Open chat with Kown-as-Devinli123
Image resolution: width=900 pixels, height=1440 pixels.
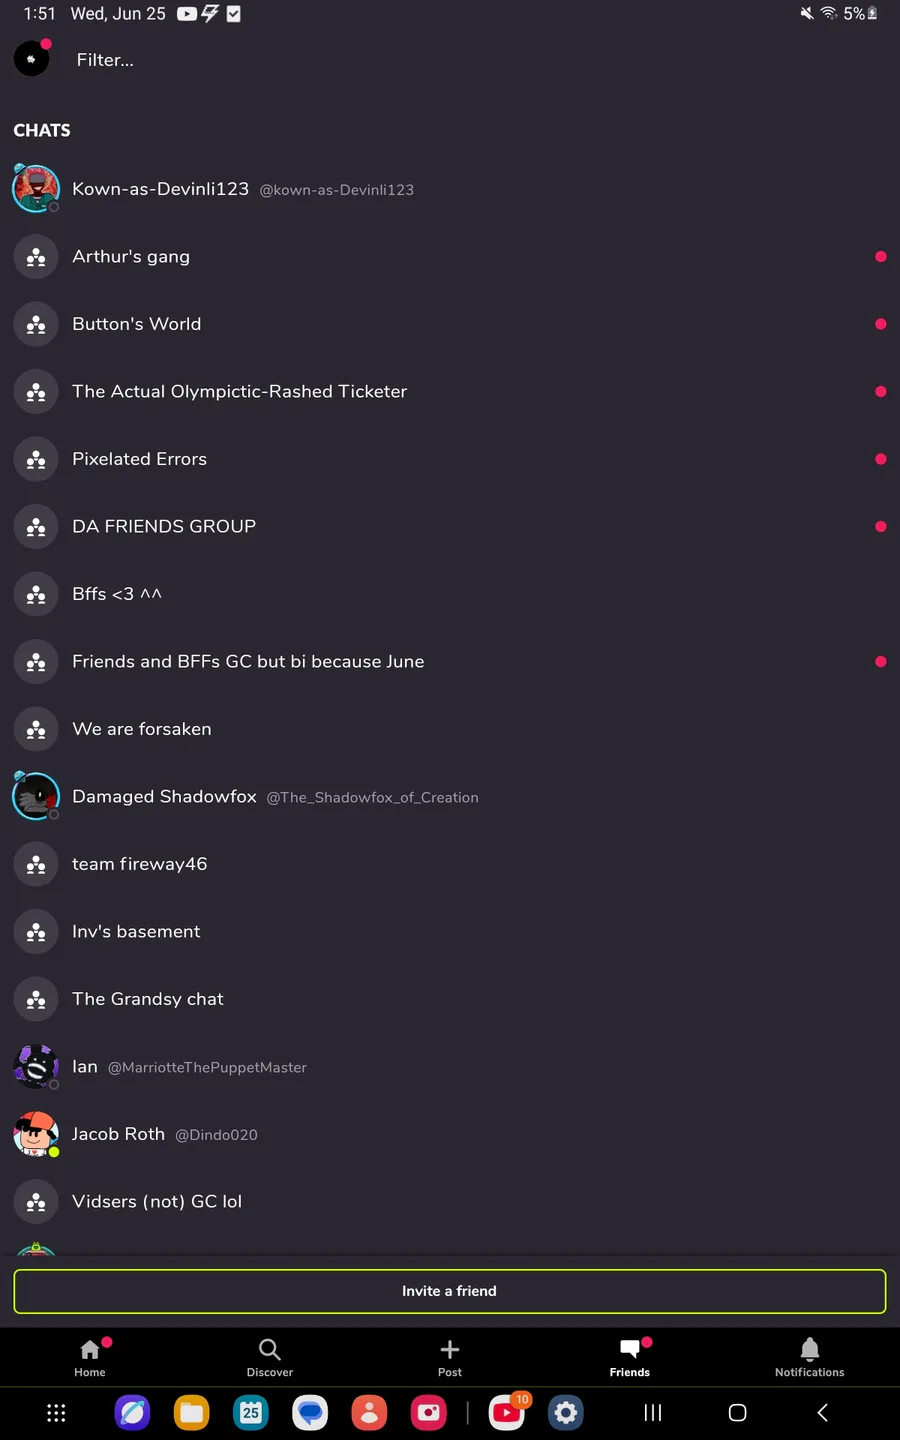(x=450, y=189)
